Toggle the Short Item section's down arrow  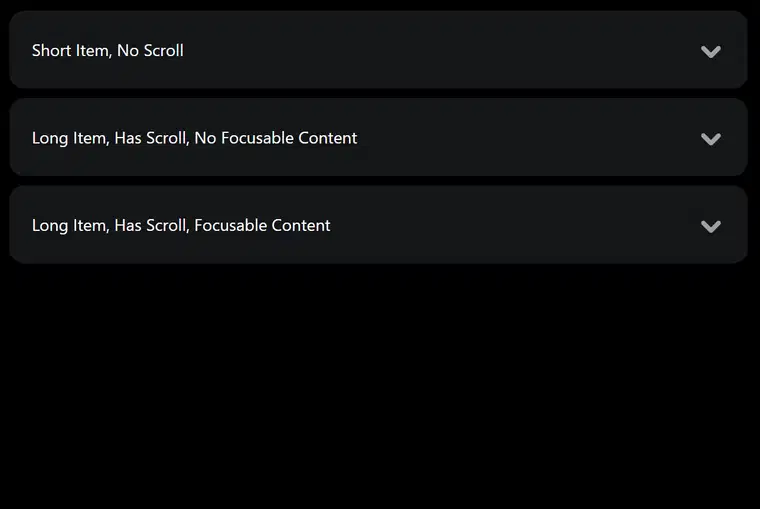(x=711, y=51)
